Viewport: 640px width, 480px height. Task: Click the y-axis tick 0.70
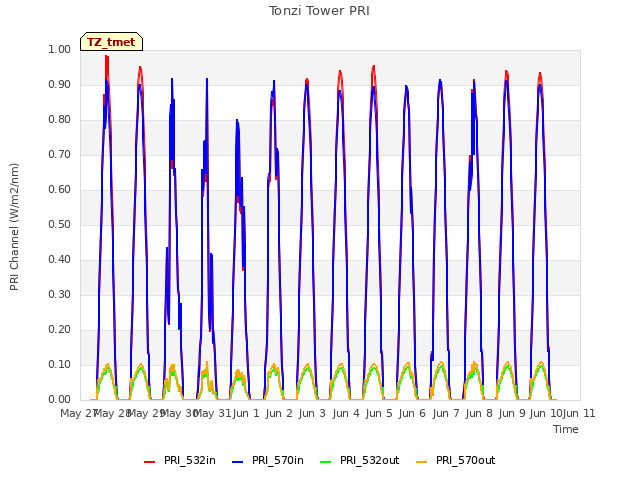tap(60, 154)
